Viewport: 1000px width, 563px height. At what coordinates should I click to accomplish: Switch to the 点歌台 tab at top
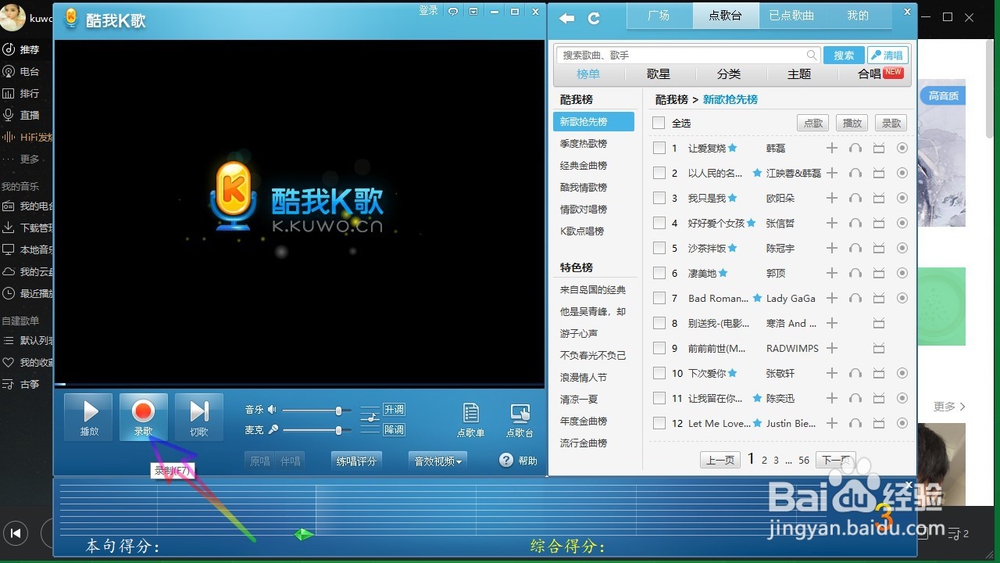coord(725,16)
